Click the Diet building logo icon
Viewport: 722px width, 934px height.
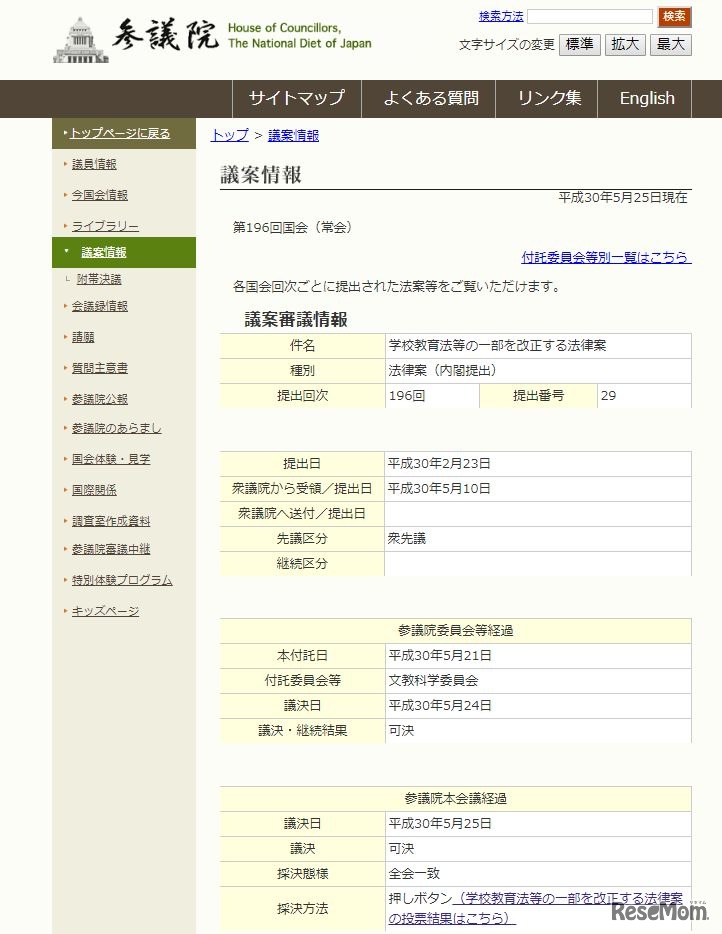coord(80,40)
